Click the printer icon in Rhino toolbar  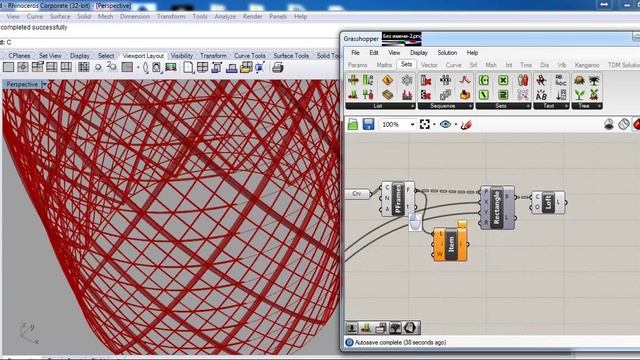click(x=278, y=67)
